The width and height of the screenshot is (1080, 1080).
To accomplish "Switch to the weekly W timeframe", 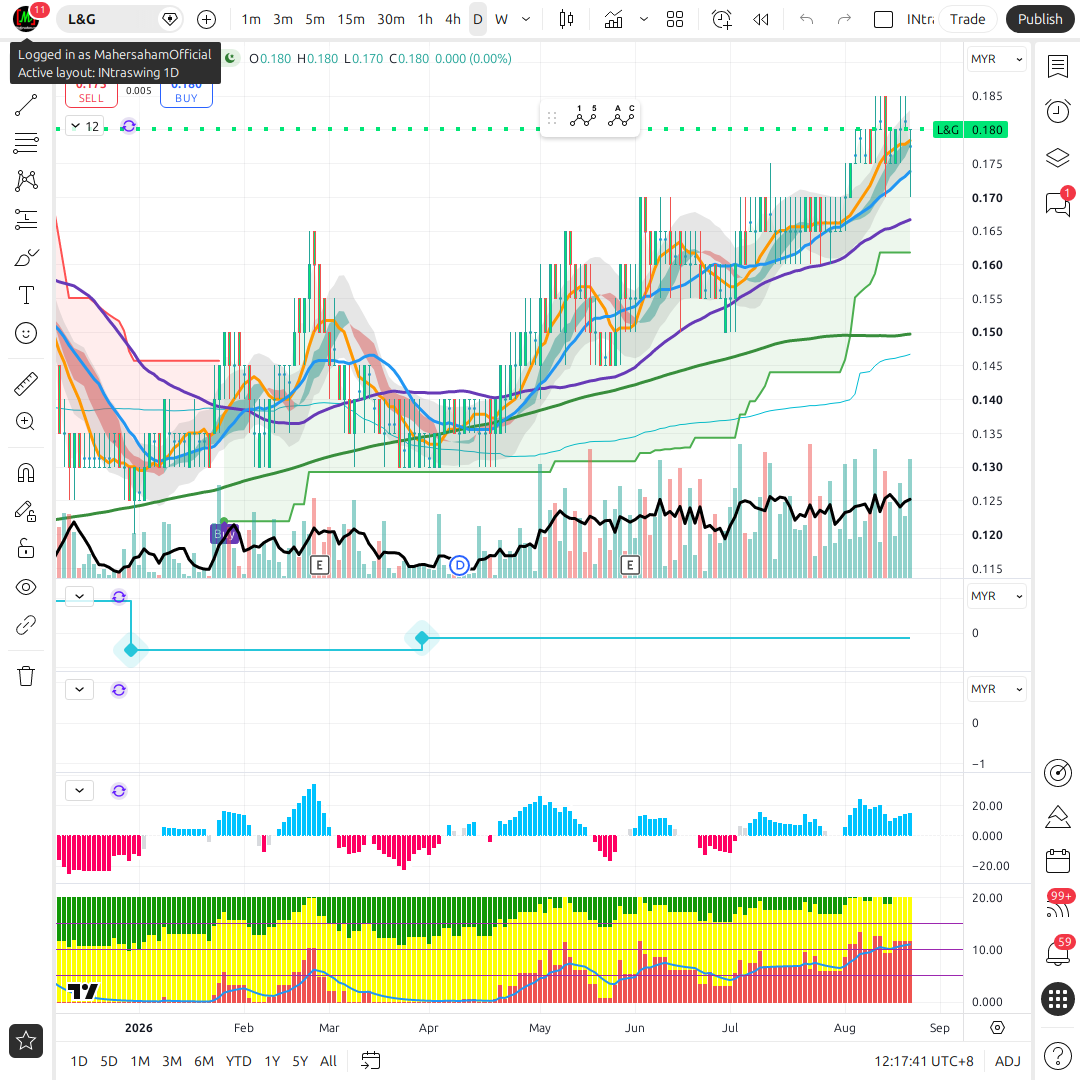I will point(501,19).
